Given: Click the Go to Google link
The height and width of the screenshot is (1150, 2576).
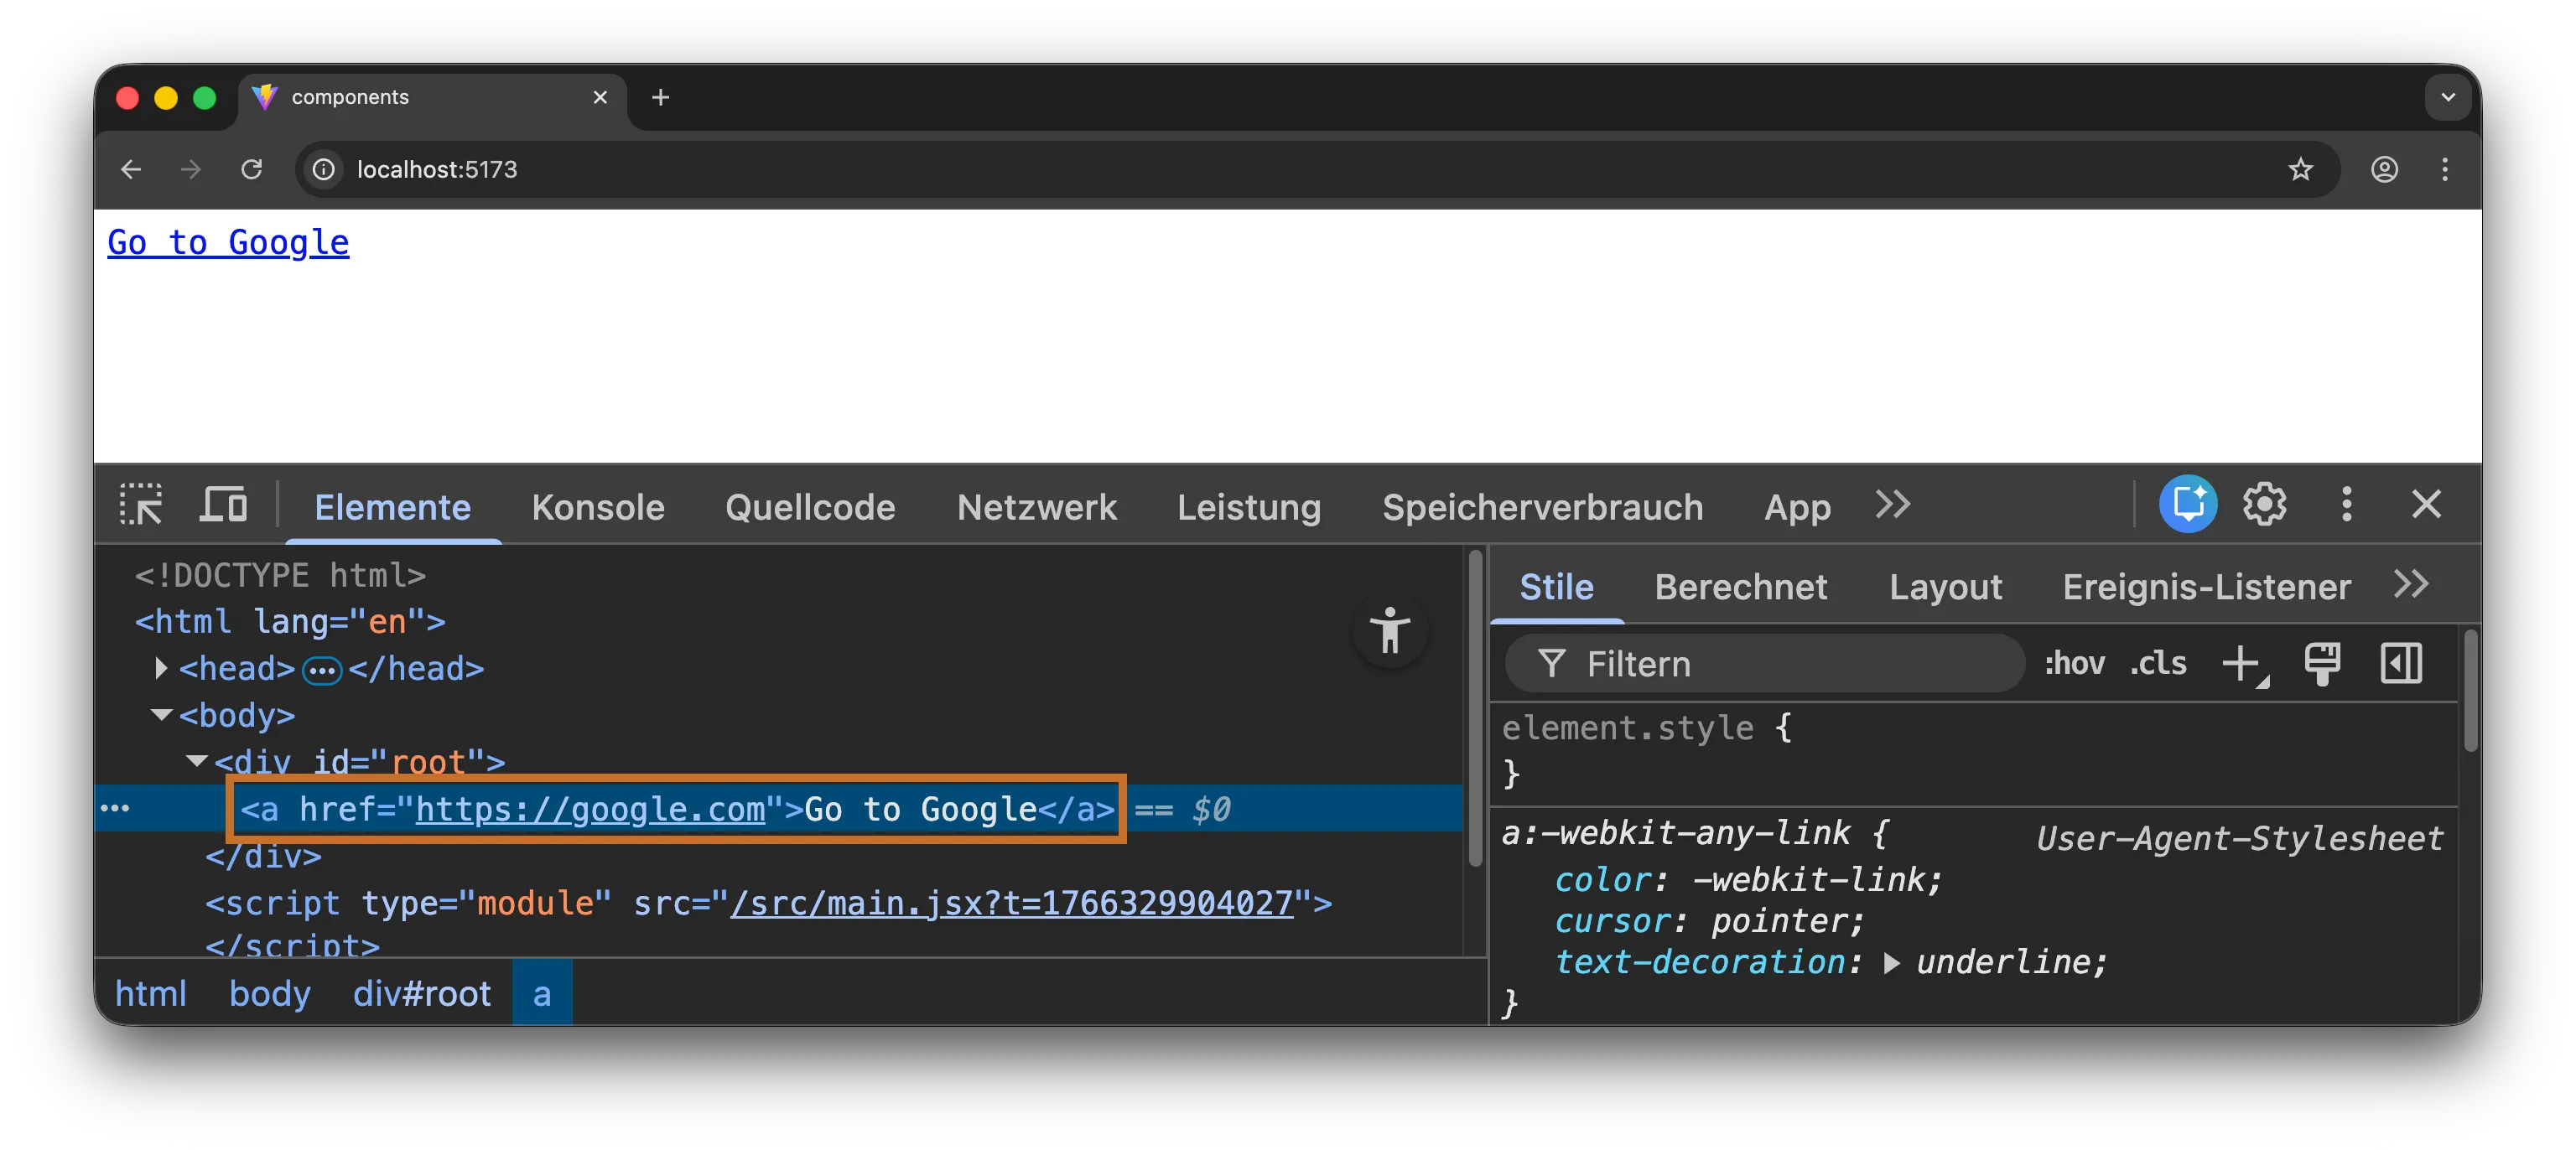Looking at the screenshot, I should [227, 242].
